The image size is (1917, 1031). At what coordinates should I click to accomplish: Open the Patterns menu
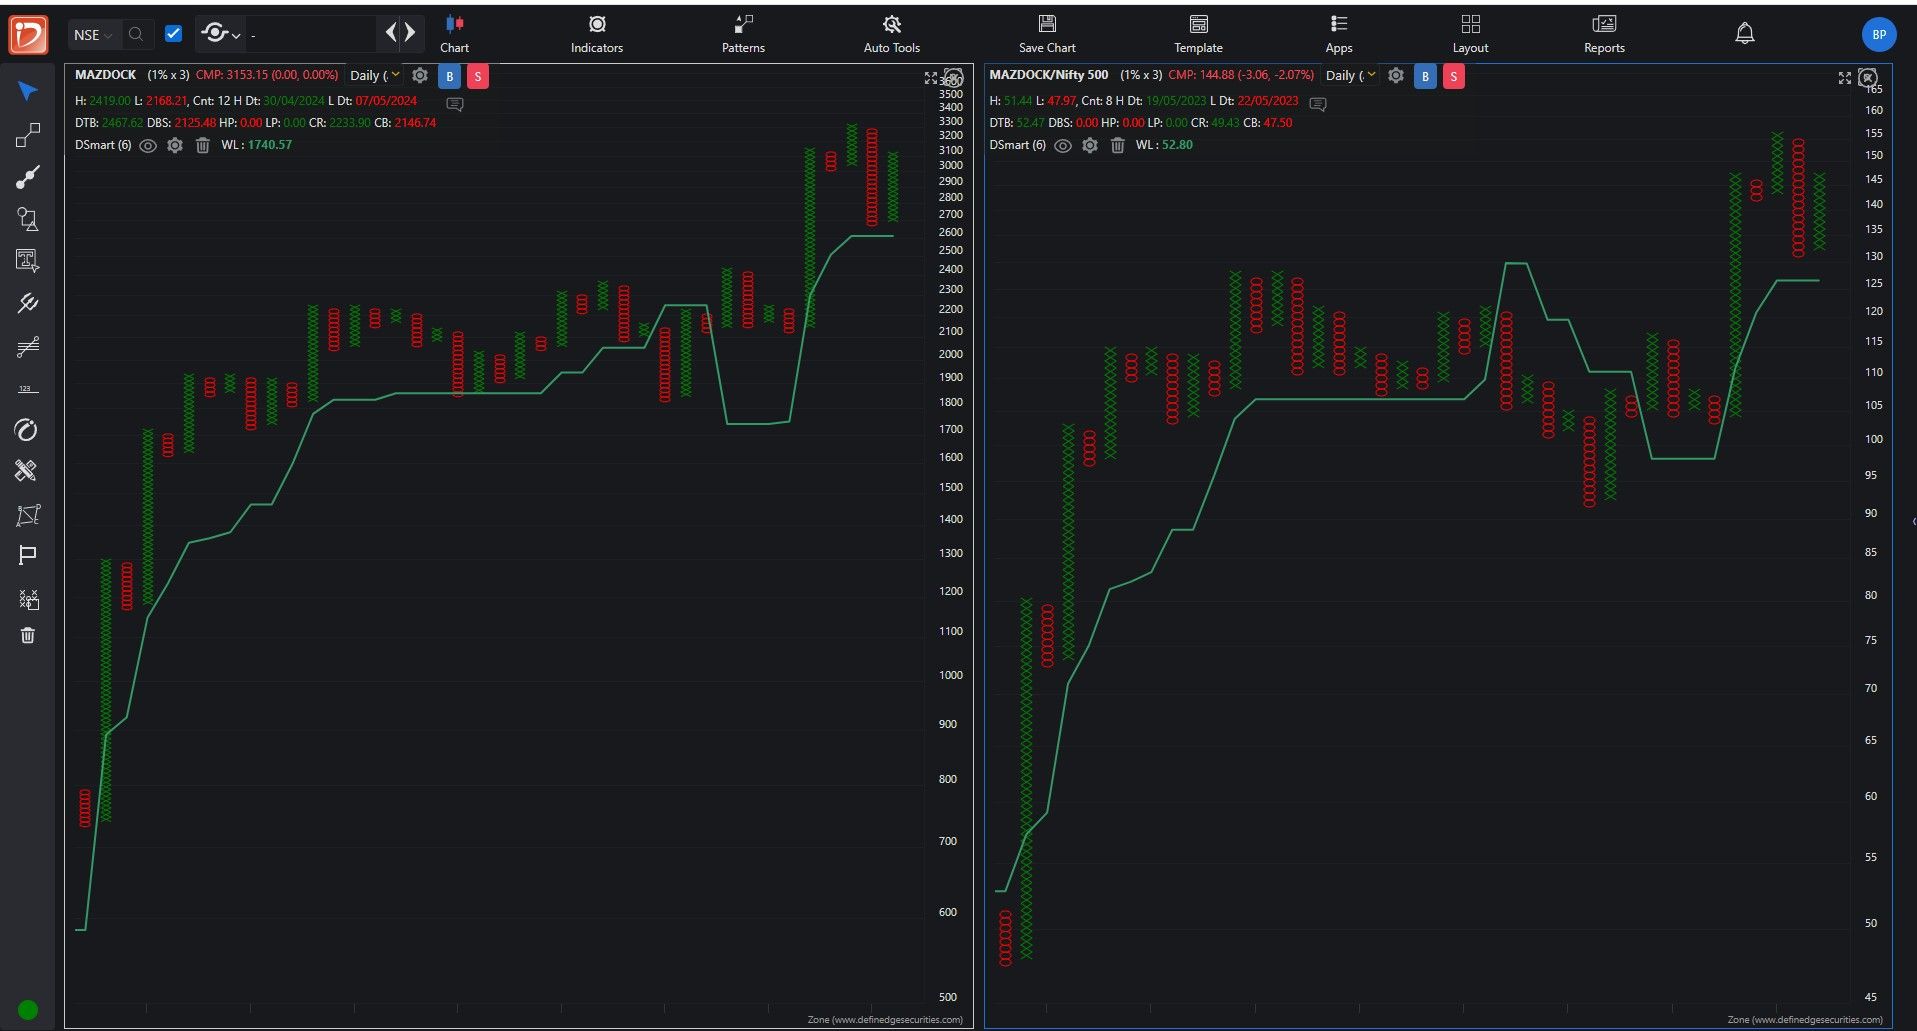pos(743,34)
